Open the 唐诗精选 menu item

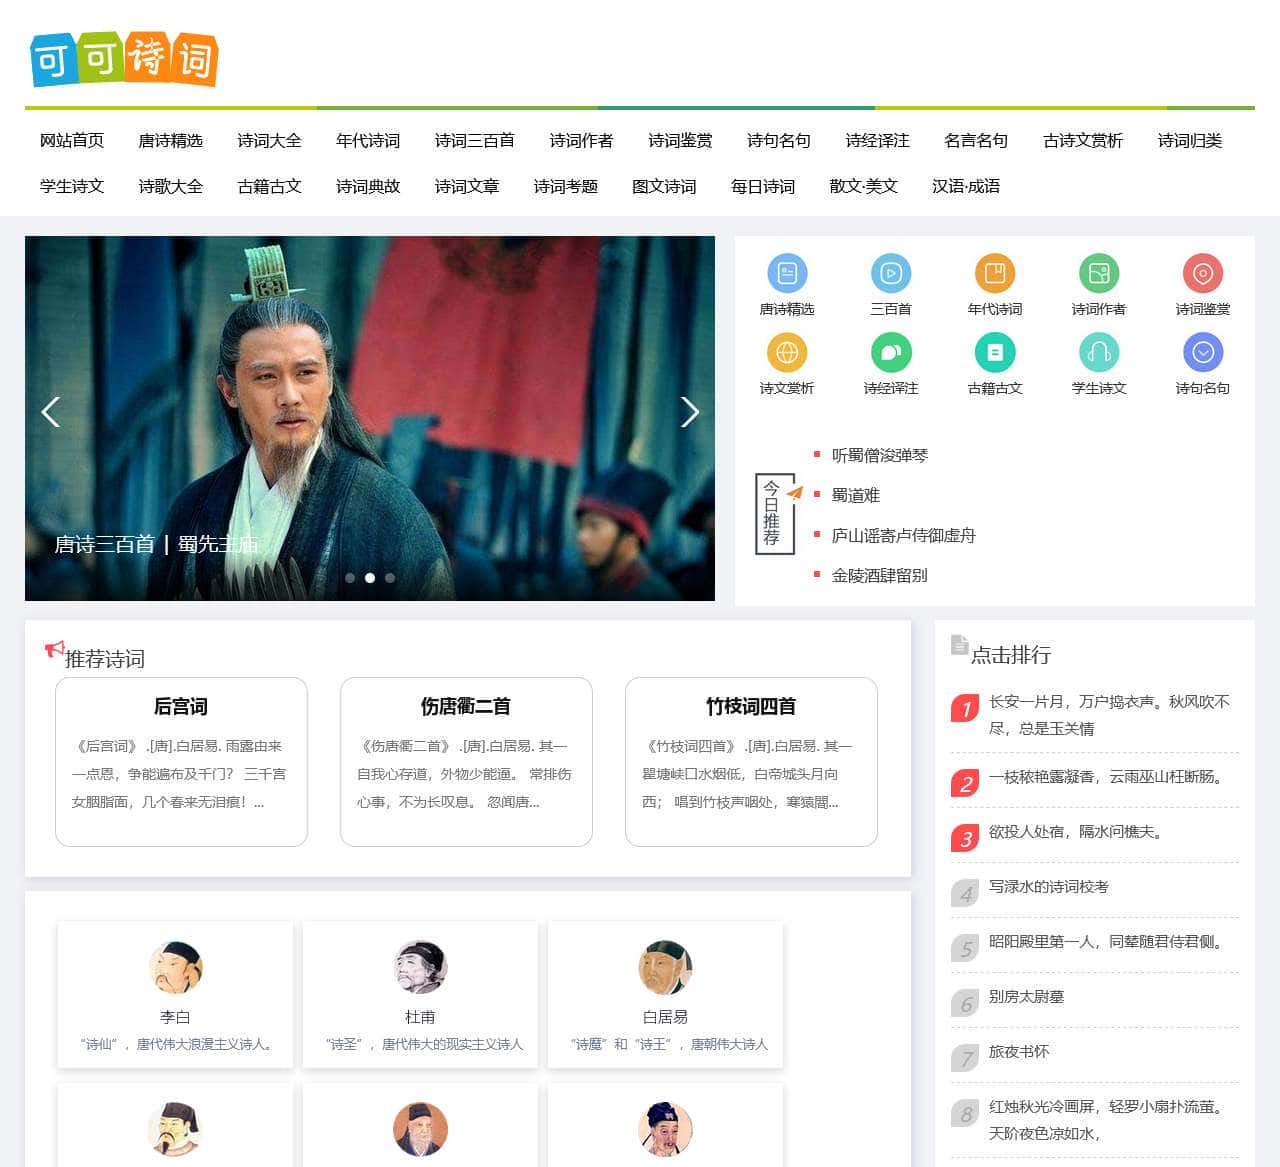coord(170,141)
